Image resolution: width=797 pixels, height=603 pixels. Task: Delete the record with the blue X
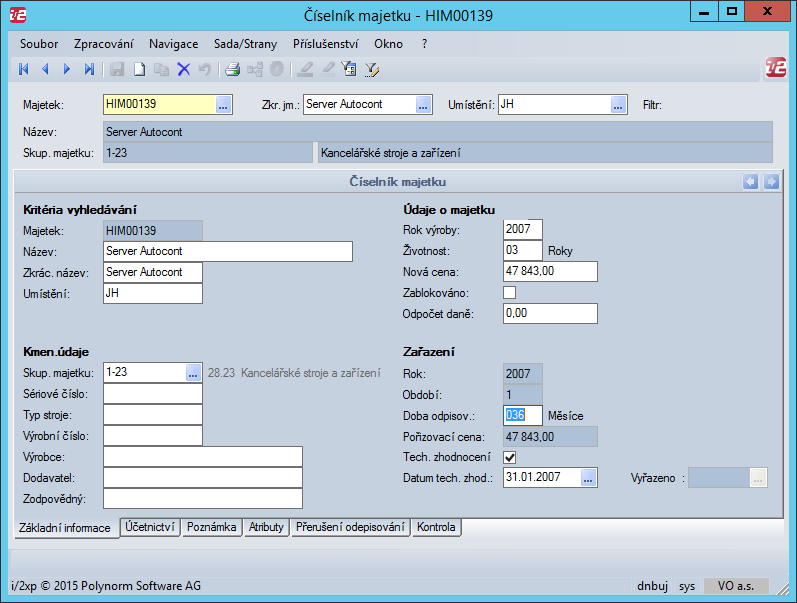(183, 69)
